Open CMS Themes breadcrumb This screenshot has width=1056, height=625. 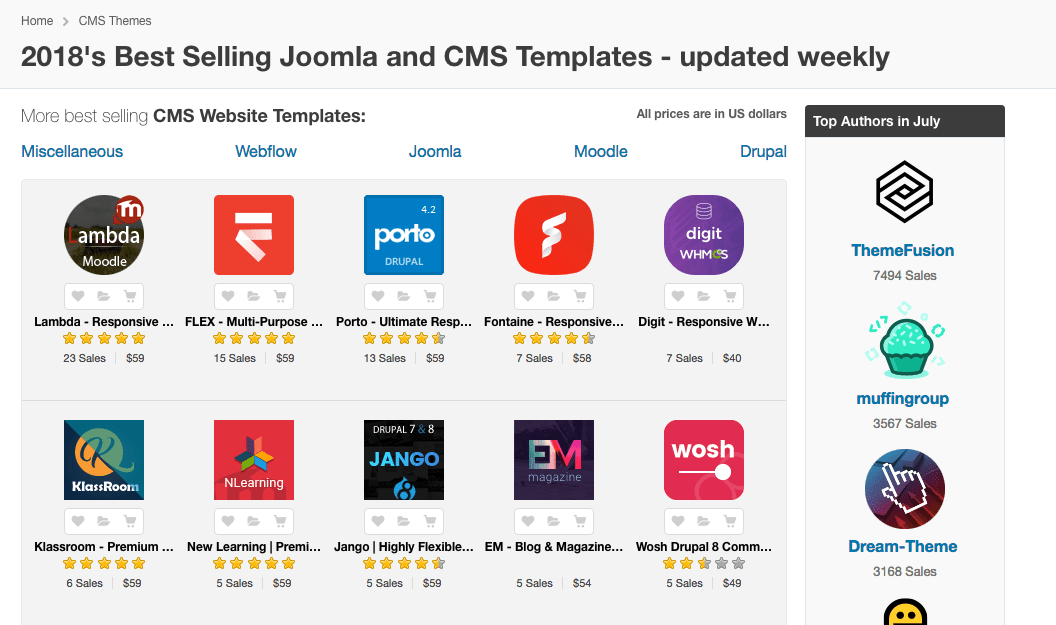pyautogui.click(x=115, y=21)
